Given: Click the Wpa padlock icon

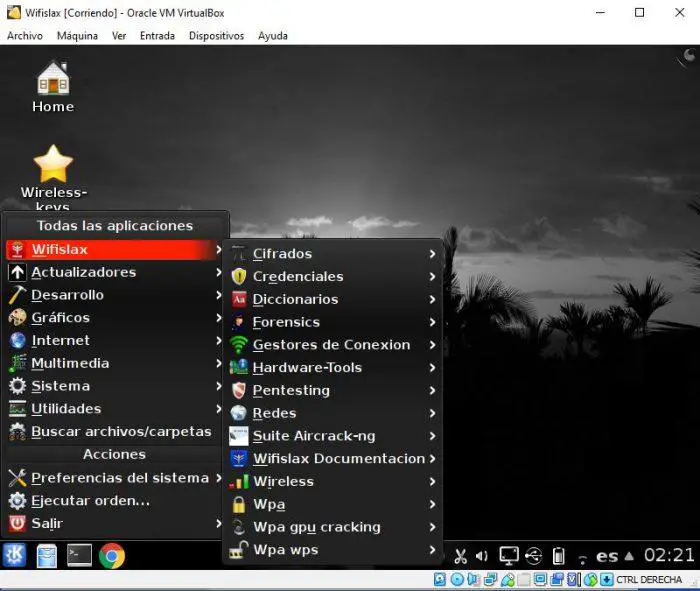Looking at the screenshot, I should pyautogui.click(x=239, y=504).
